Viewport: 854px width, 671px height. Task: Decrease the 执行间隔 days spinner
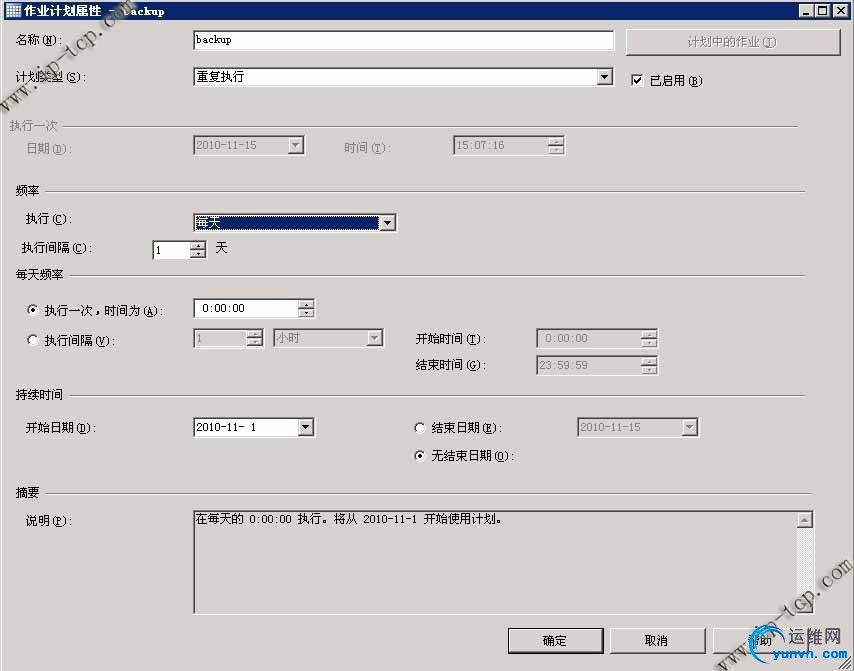tap(198, 254)
